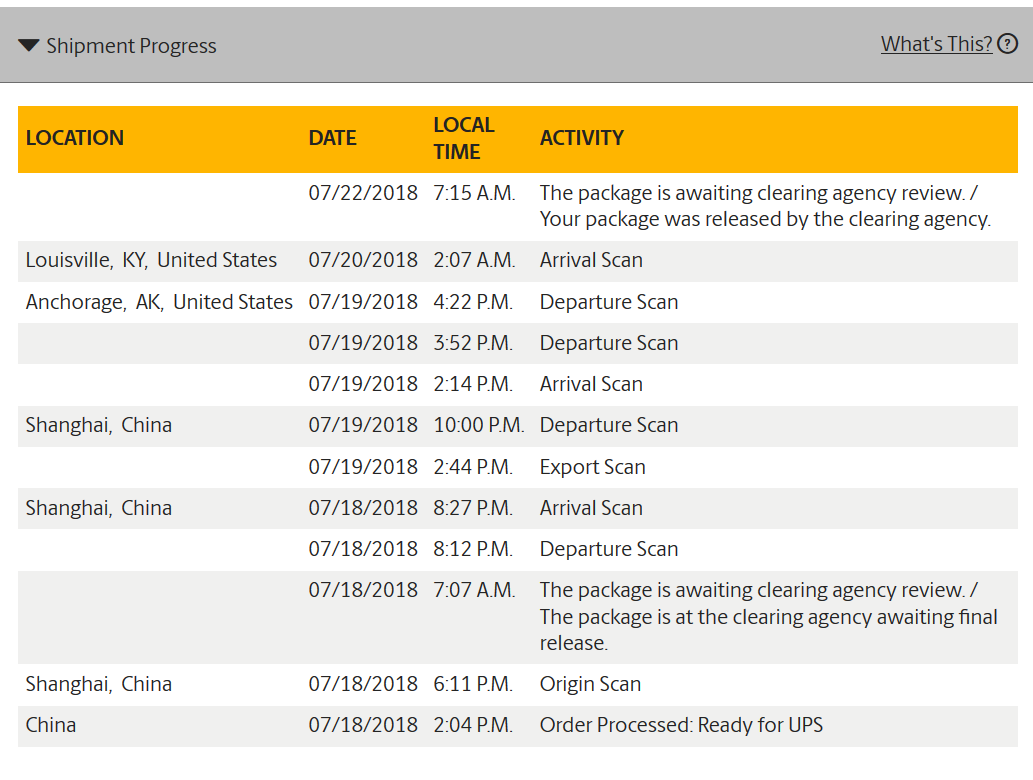Click the question mark help icon
Screen dimensions: 1033x780
pyautogui.click(x=1007, y=44)
